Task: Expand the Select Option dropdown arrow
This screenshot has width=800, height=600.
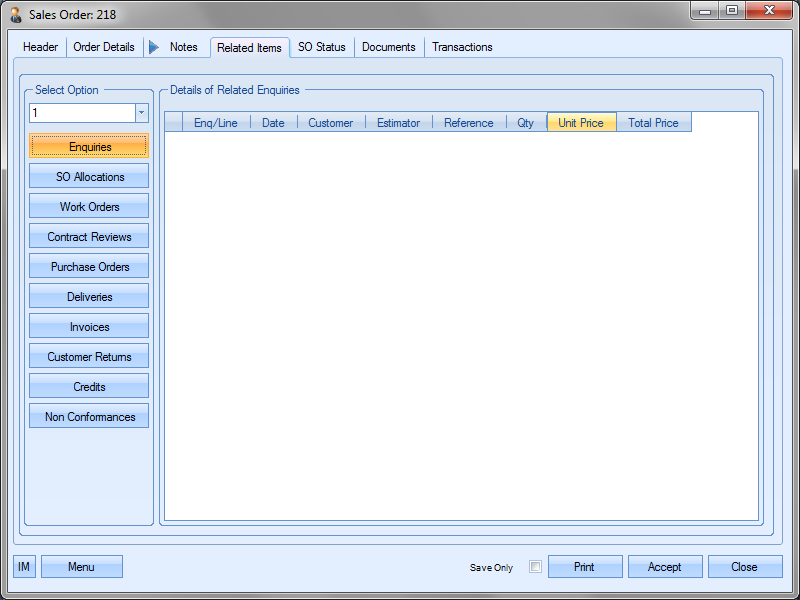Action: point(141,113)
